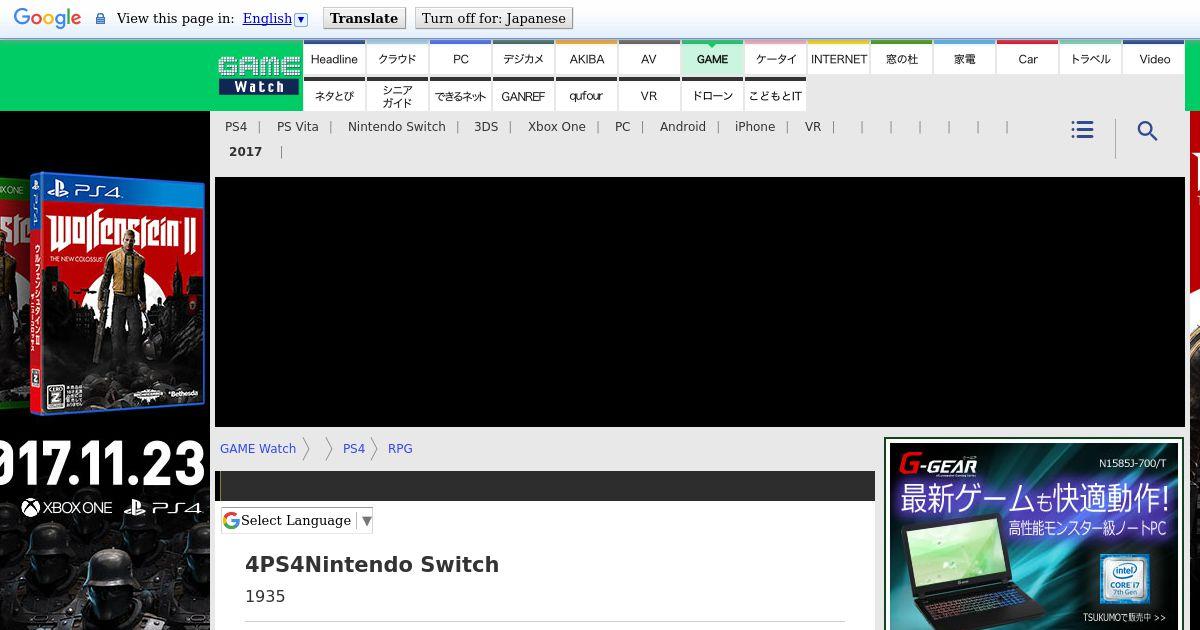The image size is (1200, 630).
Task: Switch to the PC site tab
Action: (461, 59)
